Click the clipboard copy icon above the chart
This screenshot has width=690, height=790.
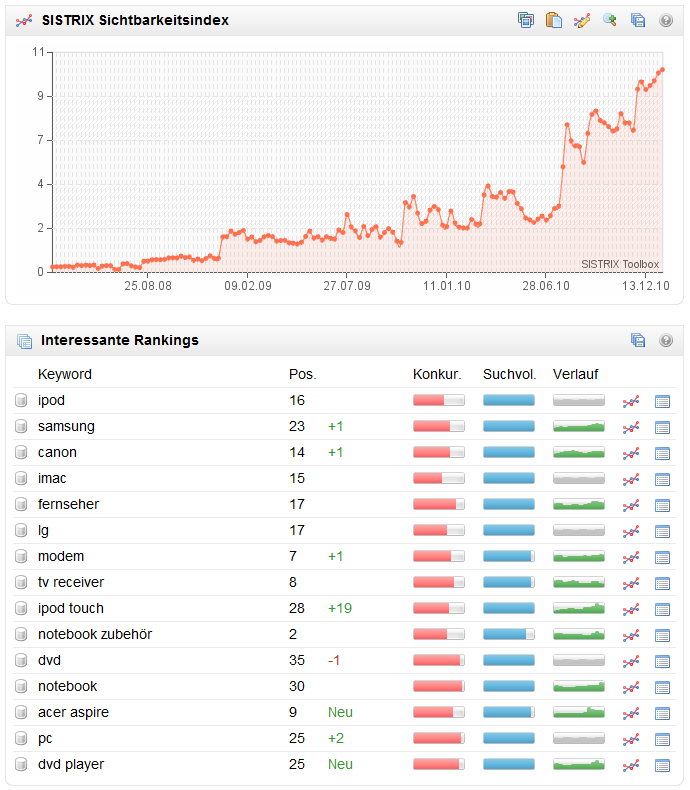[553, 20]
